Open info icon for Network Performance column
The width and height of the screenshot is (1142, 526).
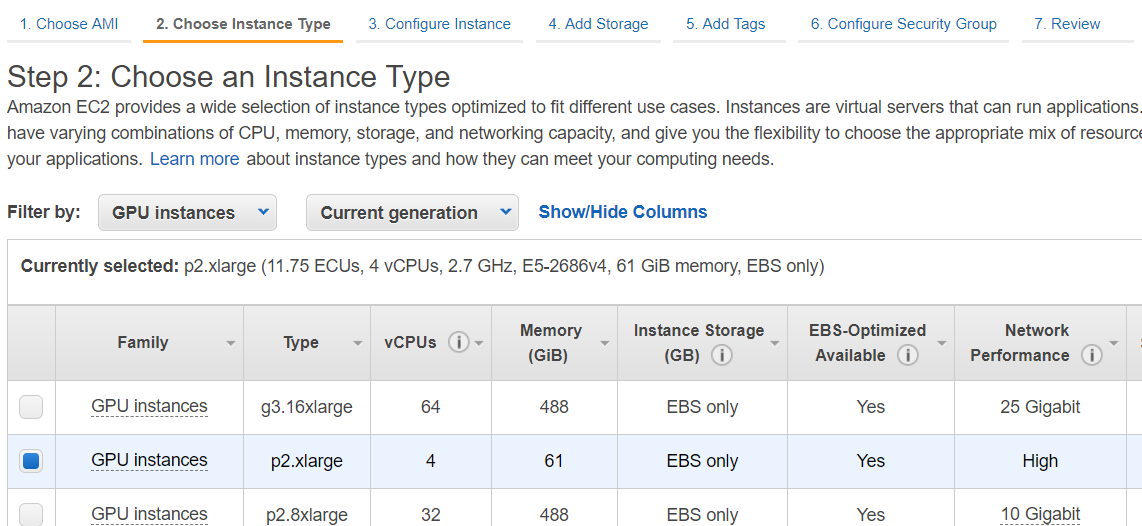pos(1091,356)
